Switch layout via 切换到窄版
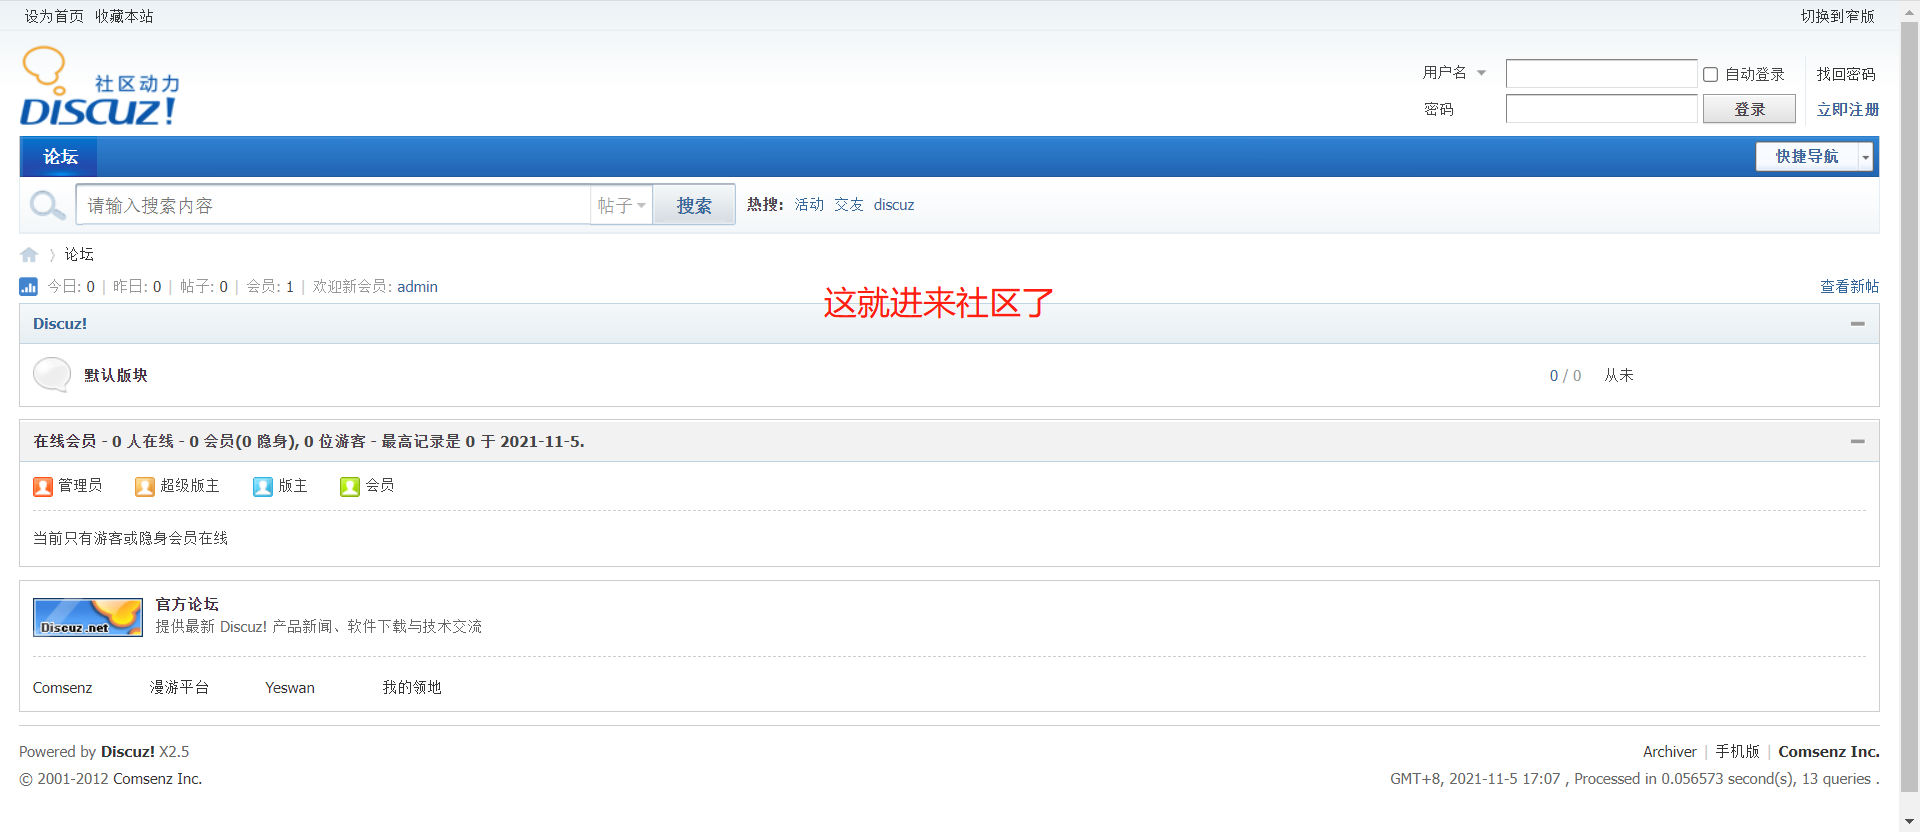The image size is (1920, 832). [1837, 16]
